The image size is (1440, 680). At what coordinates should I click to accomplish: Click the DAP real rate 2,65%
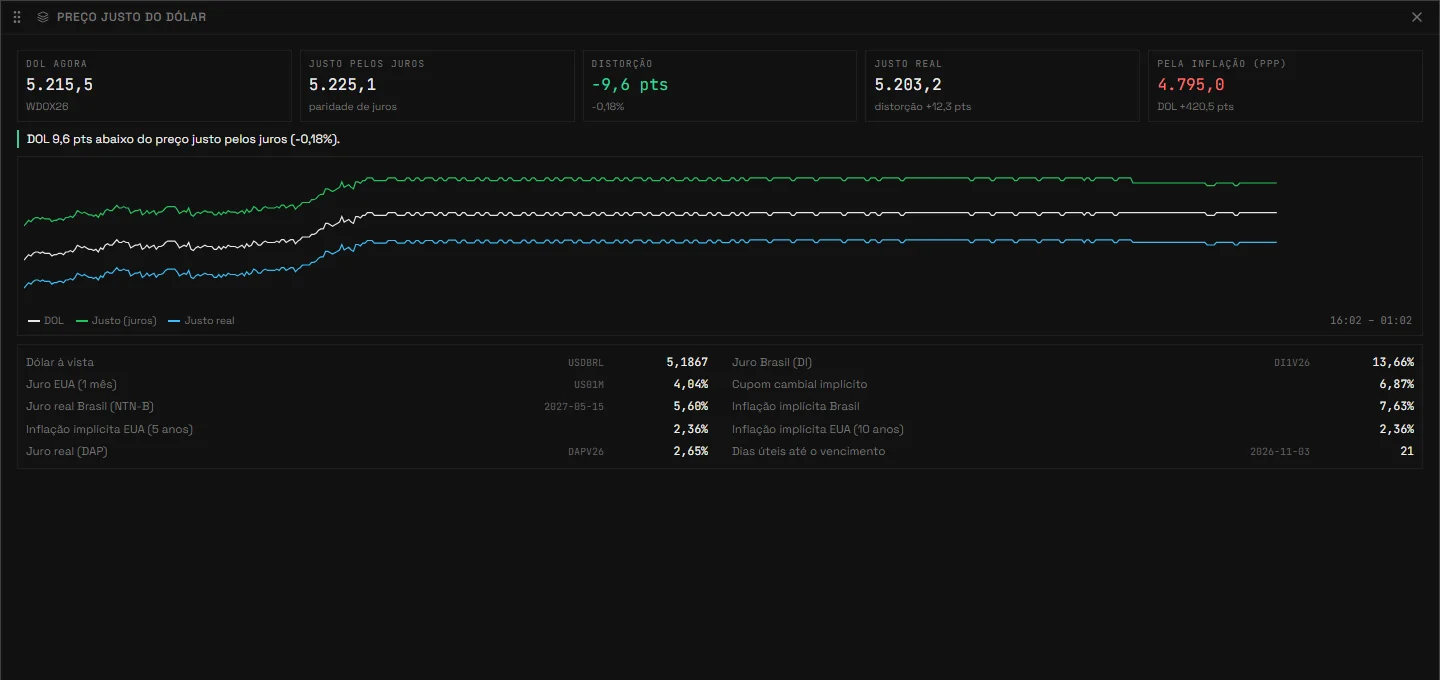pos(691,451)
